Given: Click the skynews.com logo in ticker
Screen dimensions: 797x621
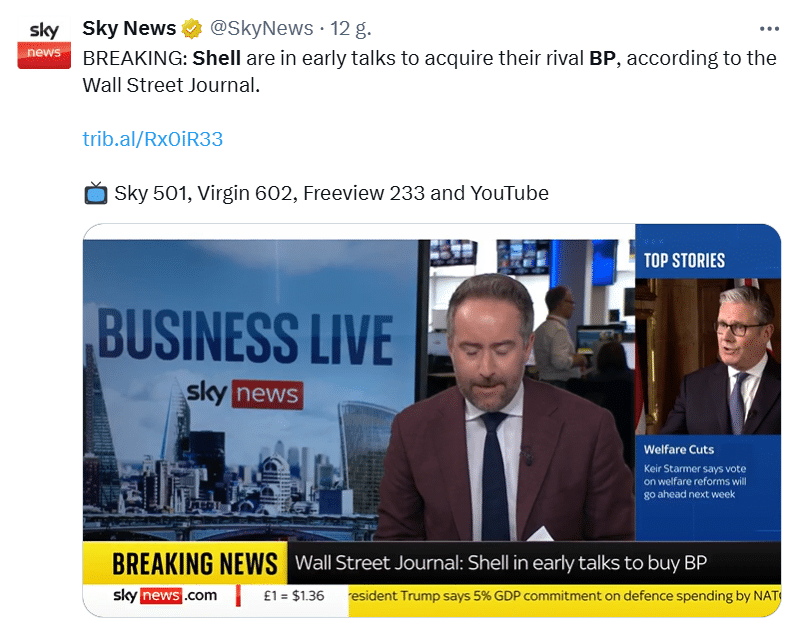Looking at the screenshot, I should coord(165,595).
